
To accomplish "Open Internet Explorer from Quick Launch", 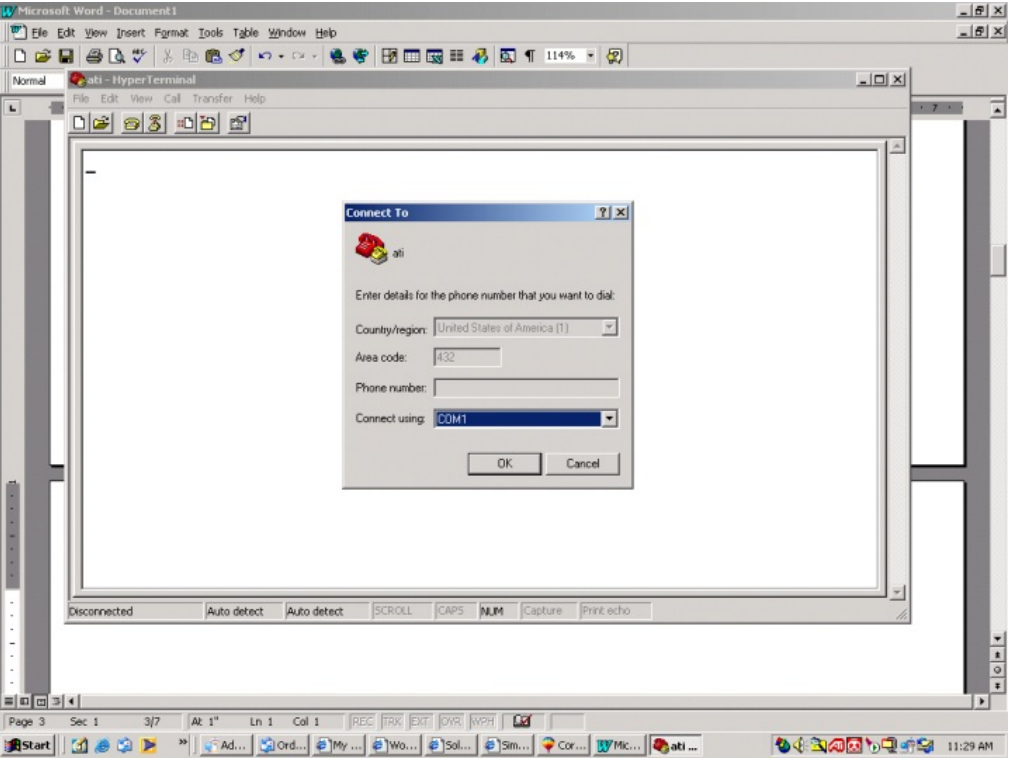I will 102,745.
